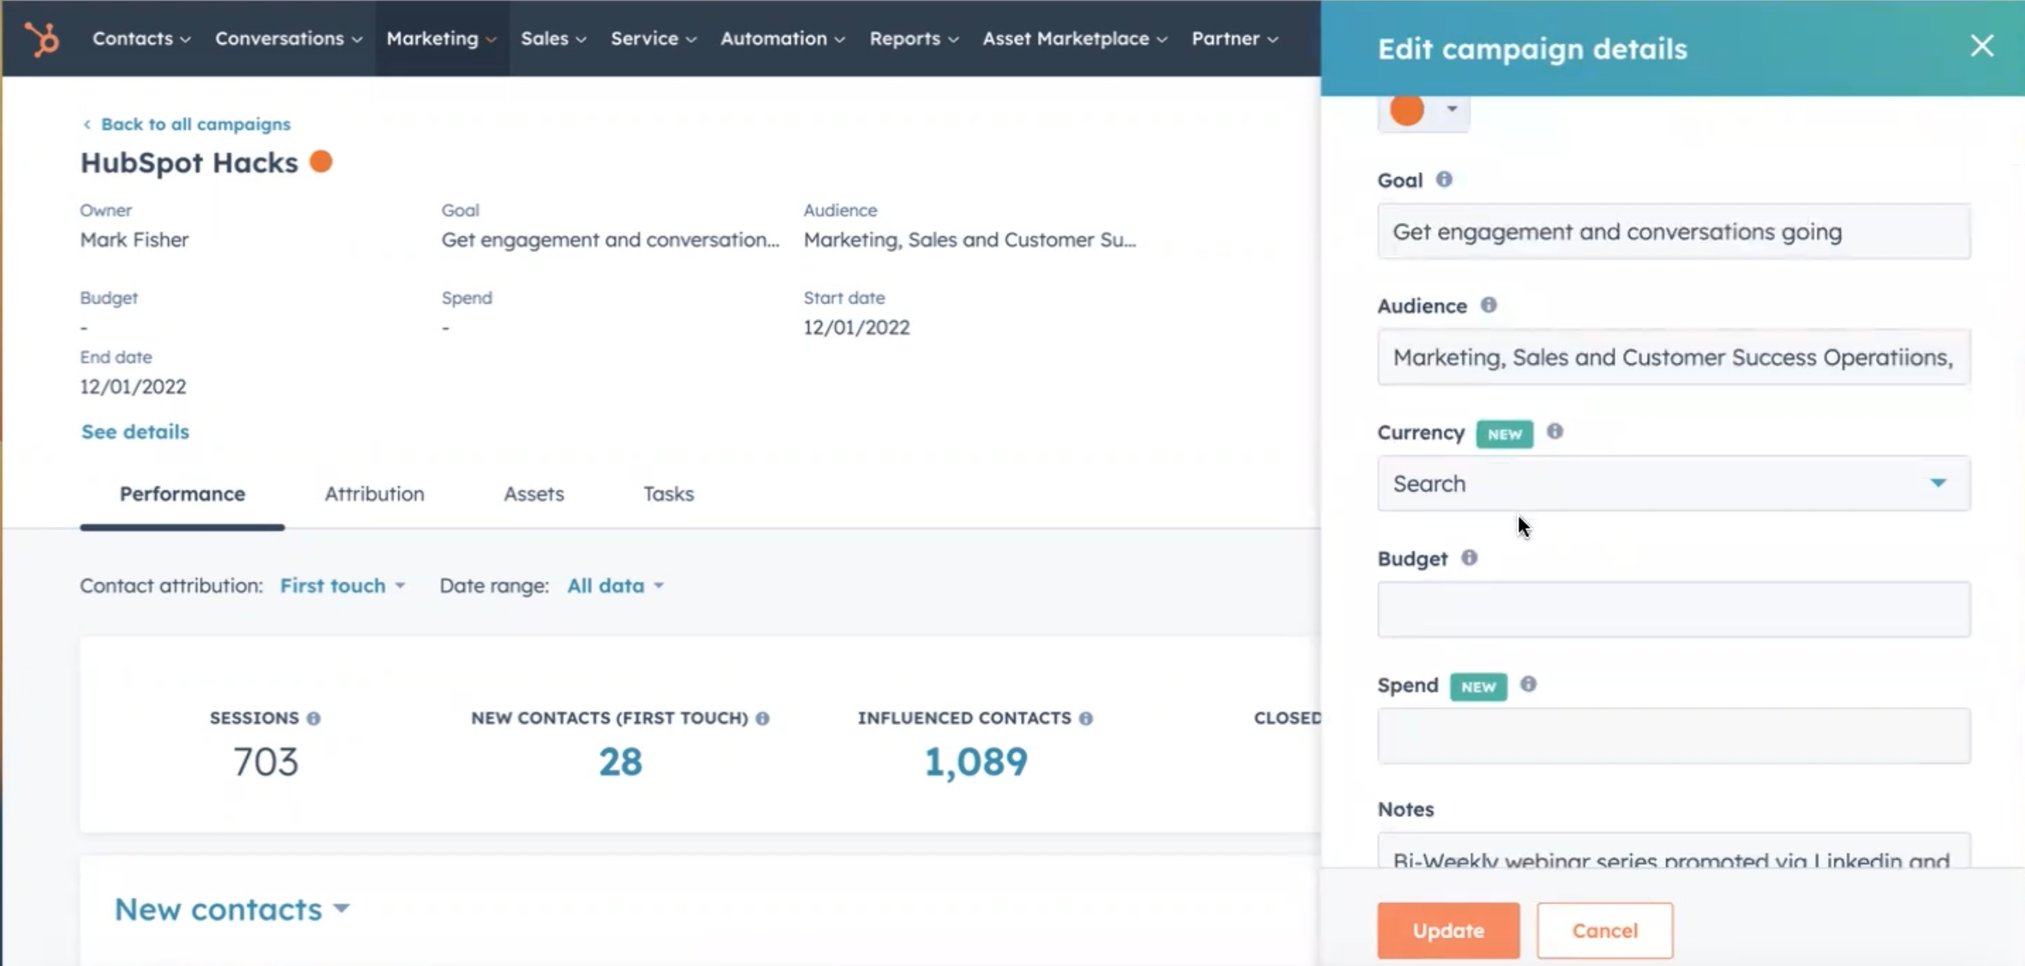Viewport: 2025px width, 966px height.
Task: Open the Marketing menu in navigation
Action: pyautogui.click(x=441, y=39)
